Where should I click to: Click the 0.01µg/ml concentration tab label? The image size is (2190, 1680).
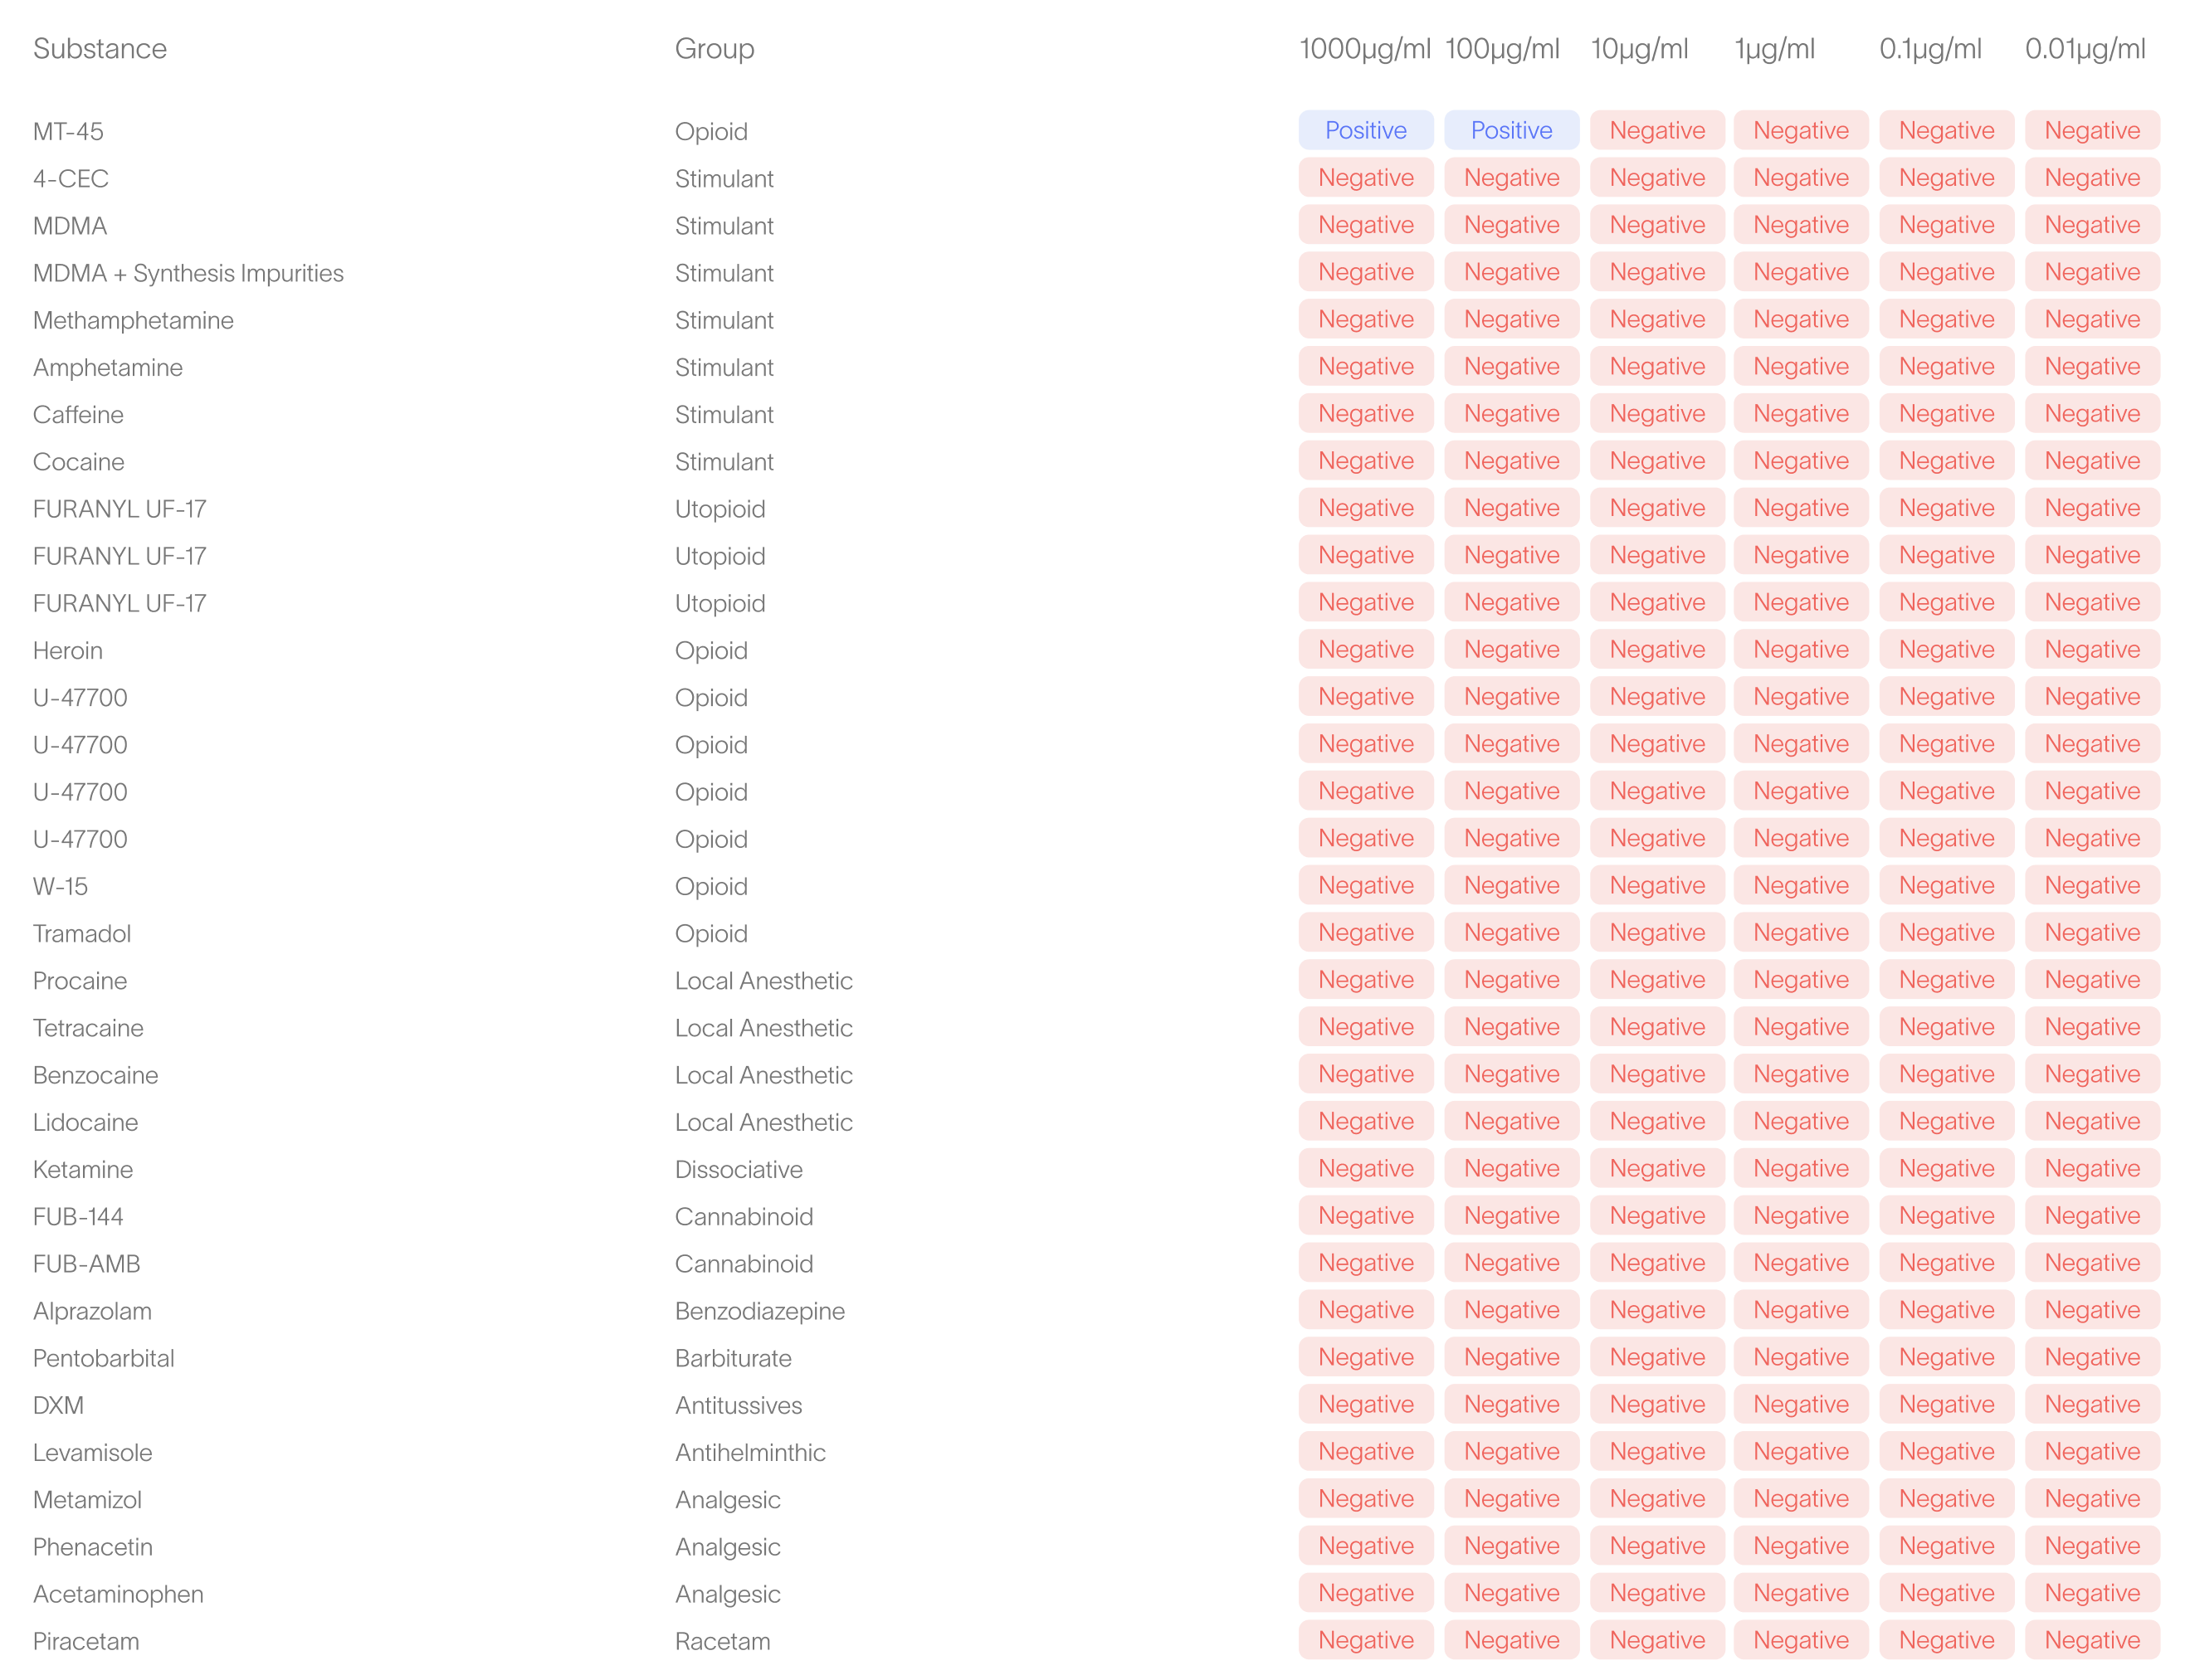click(x=2088, y=47)
